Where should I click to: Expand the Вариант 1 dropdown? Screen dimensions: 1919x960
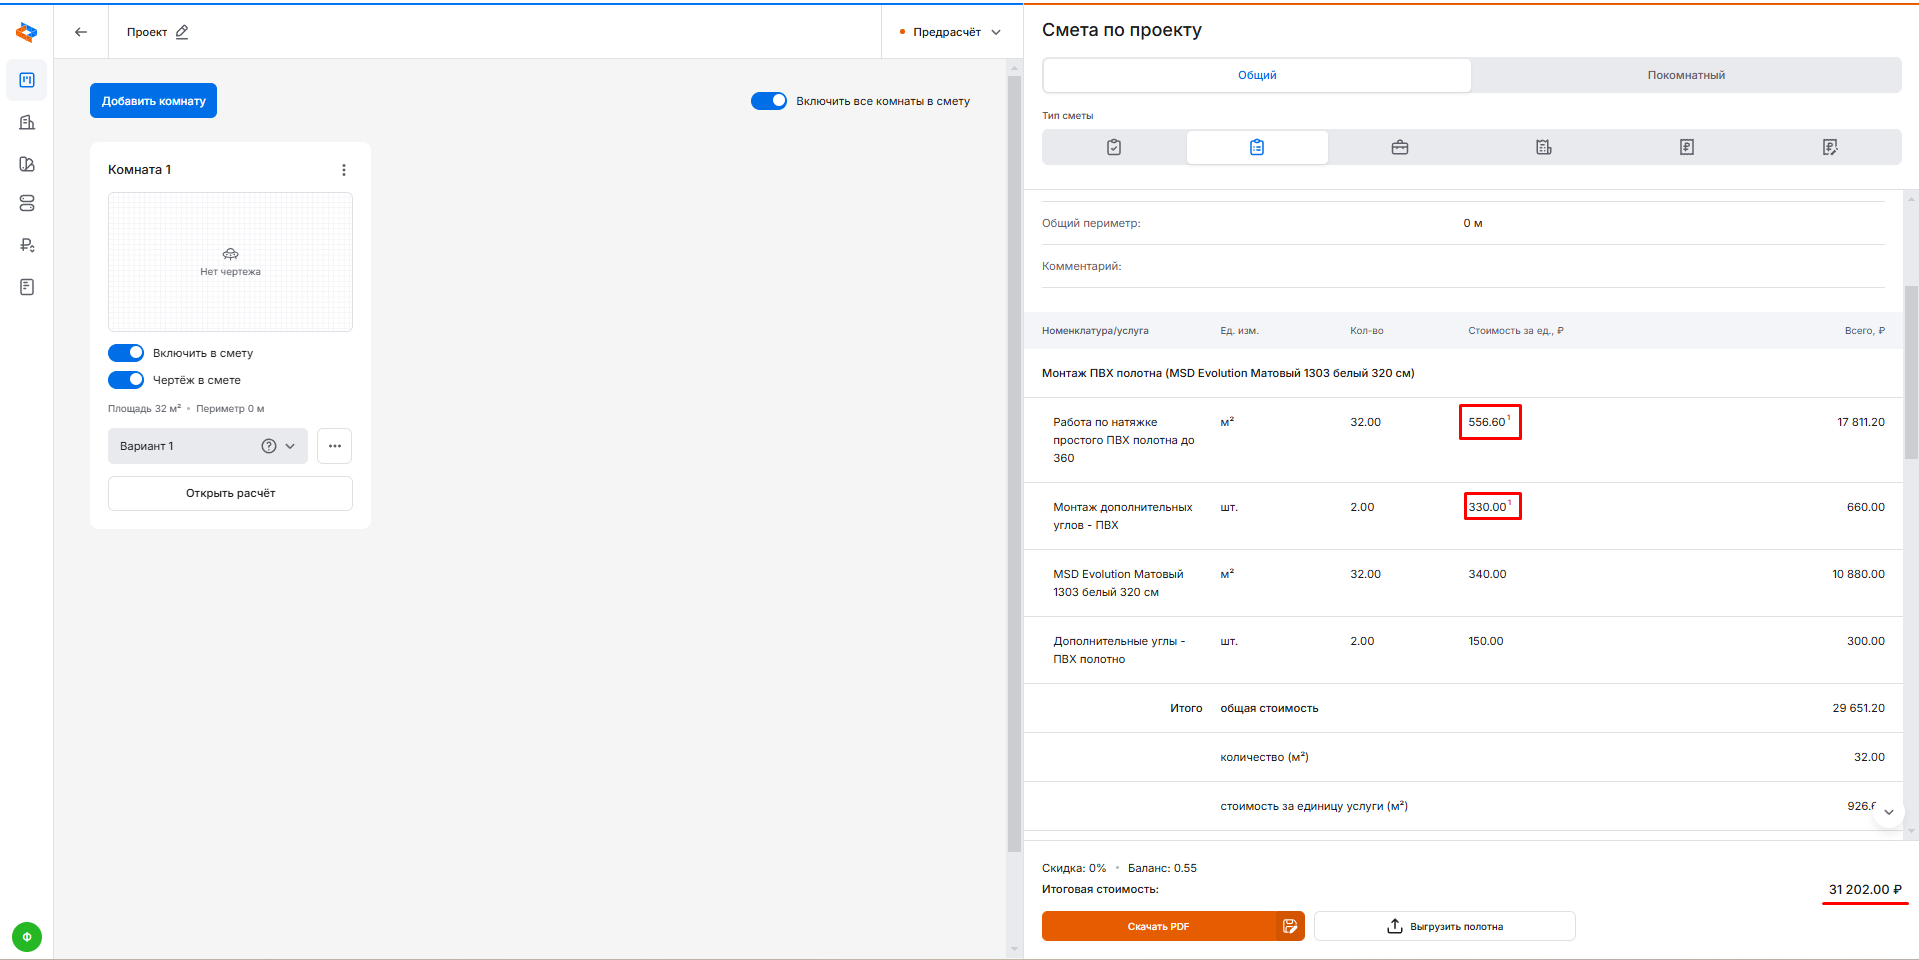[290, 446]
